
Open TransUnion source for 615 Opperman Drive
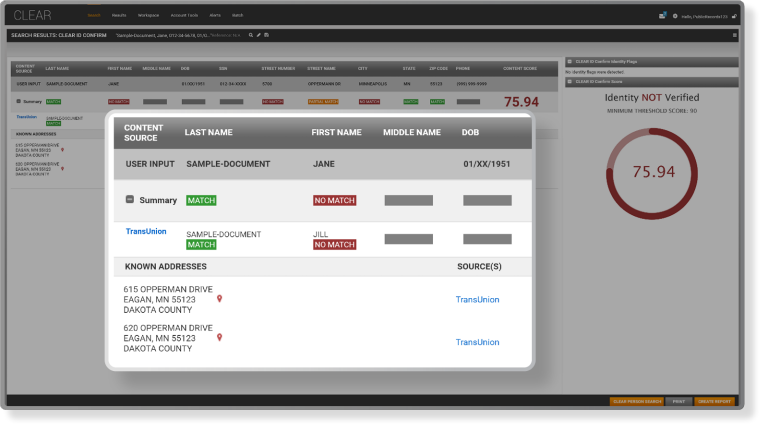point(477,299)
